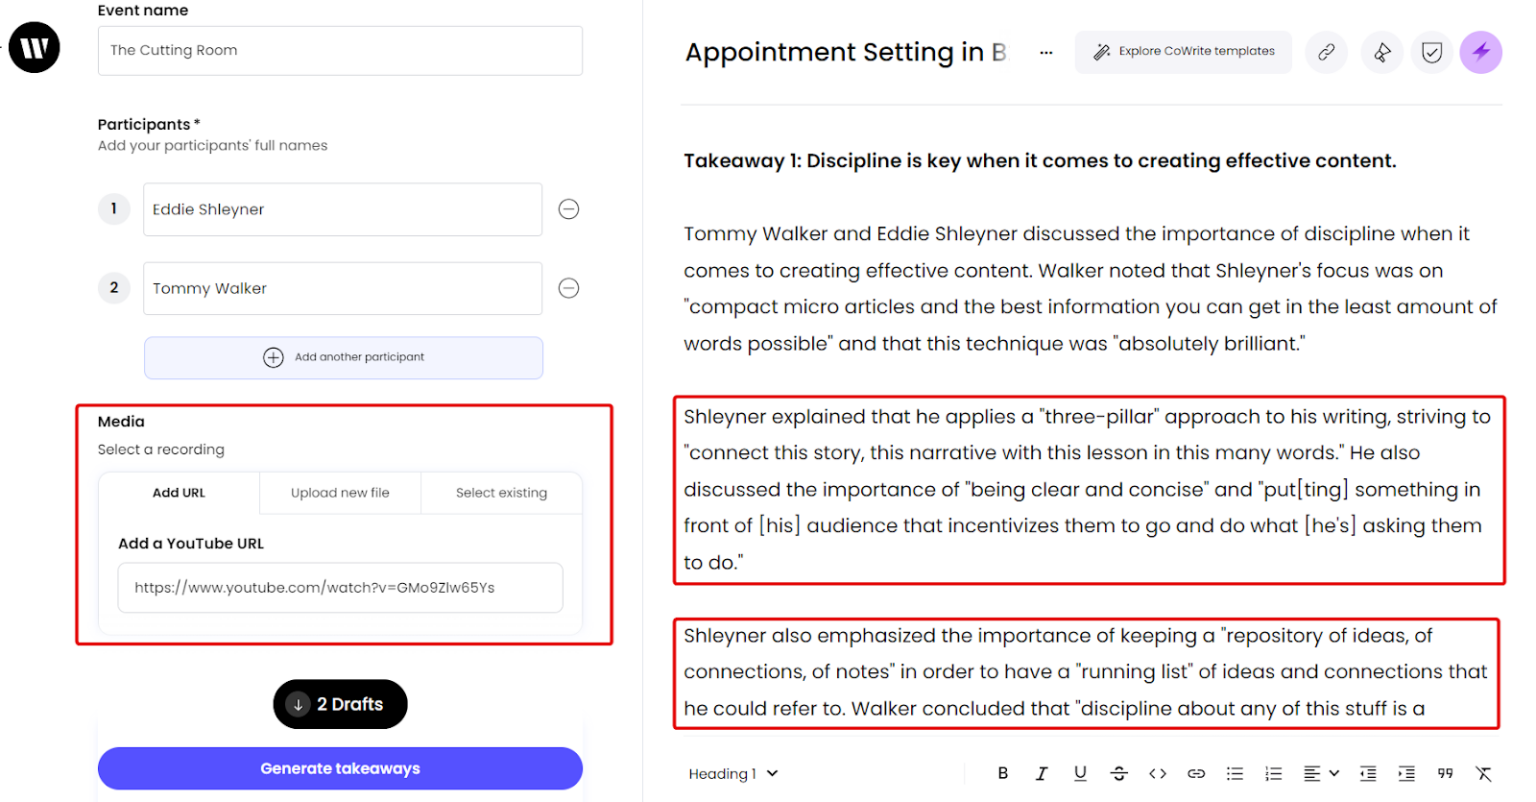Select the Select existing tab
This screenshot has width=1536, height=802.
(x=501, y=493)
